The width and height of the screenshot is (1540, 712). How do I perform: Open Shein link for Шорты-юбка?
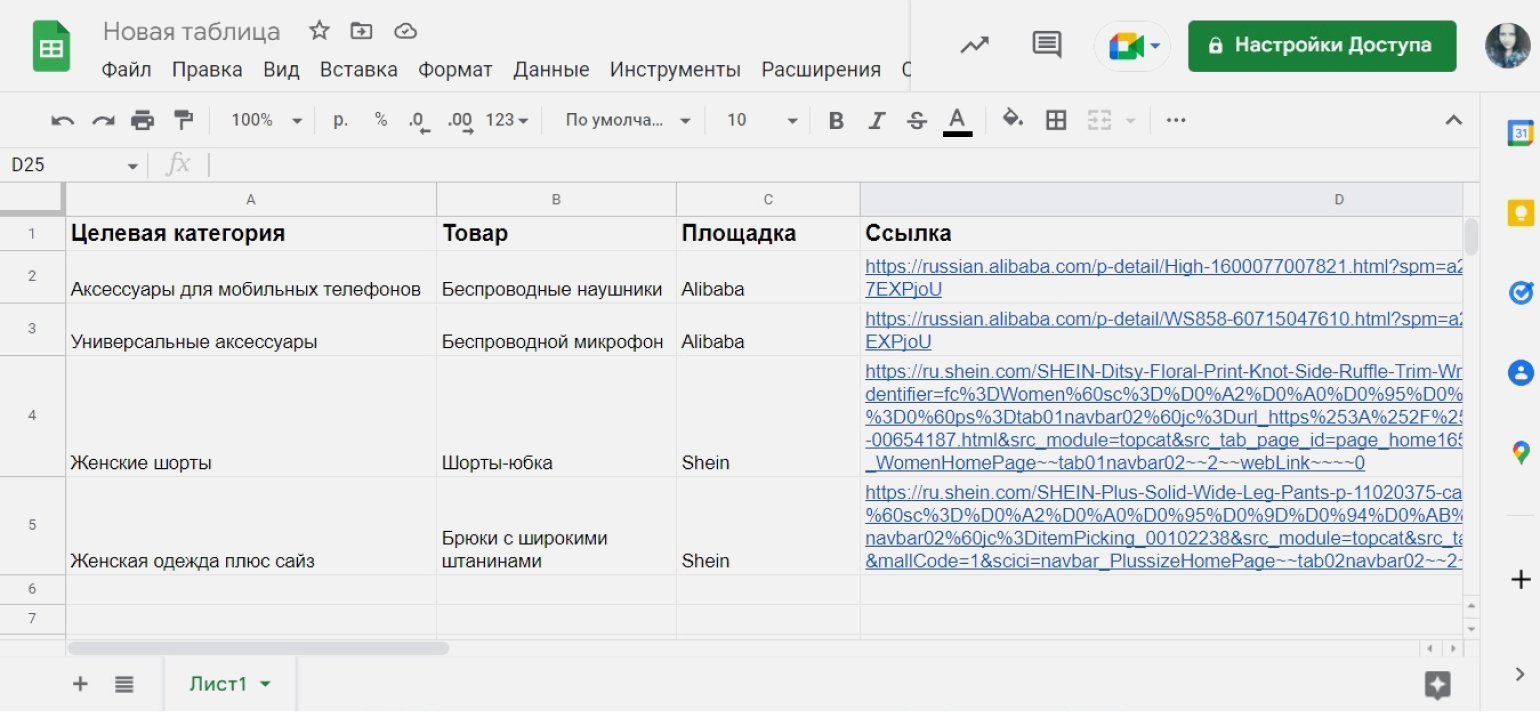1163,417
